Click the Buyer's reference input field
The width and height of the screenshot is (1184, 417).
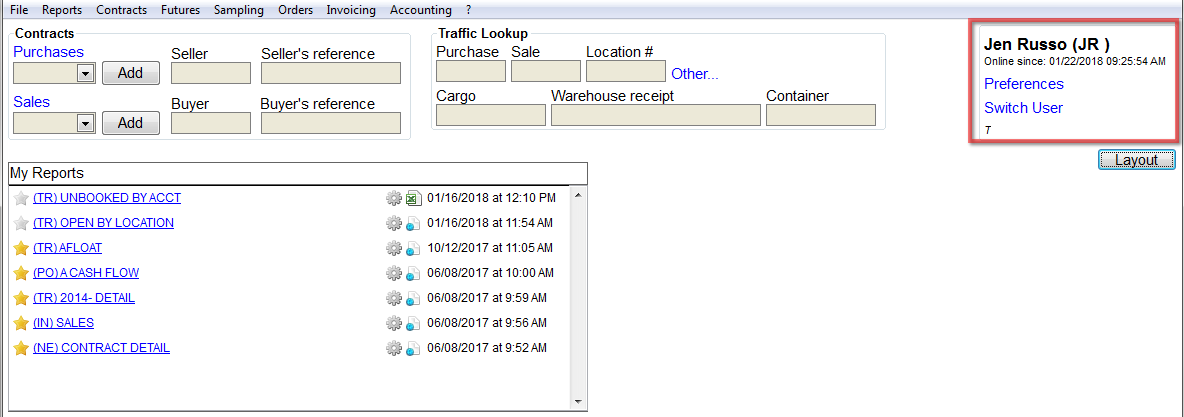[x=331, y=123]
